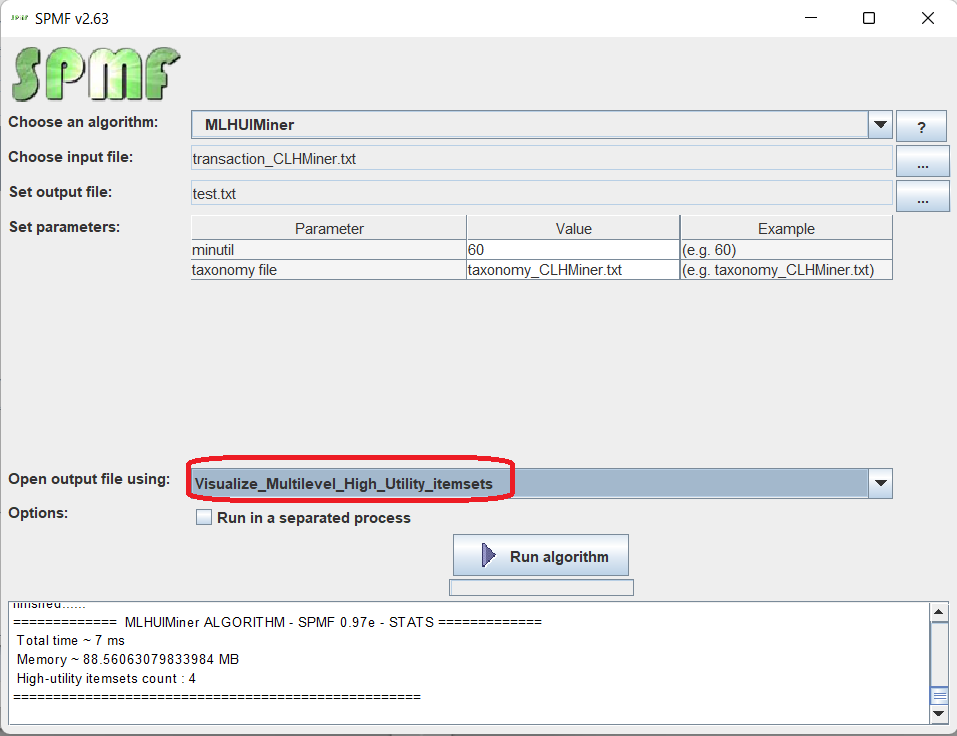957x736 pixels.
Task: Click the Value column header
Action: [573, 229]
